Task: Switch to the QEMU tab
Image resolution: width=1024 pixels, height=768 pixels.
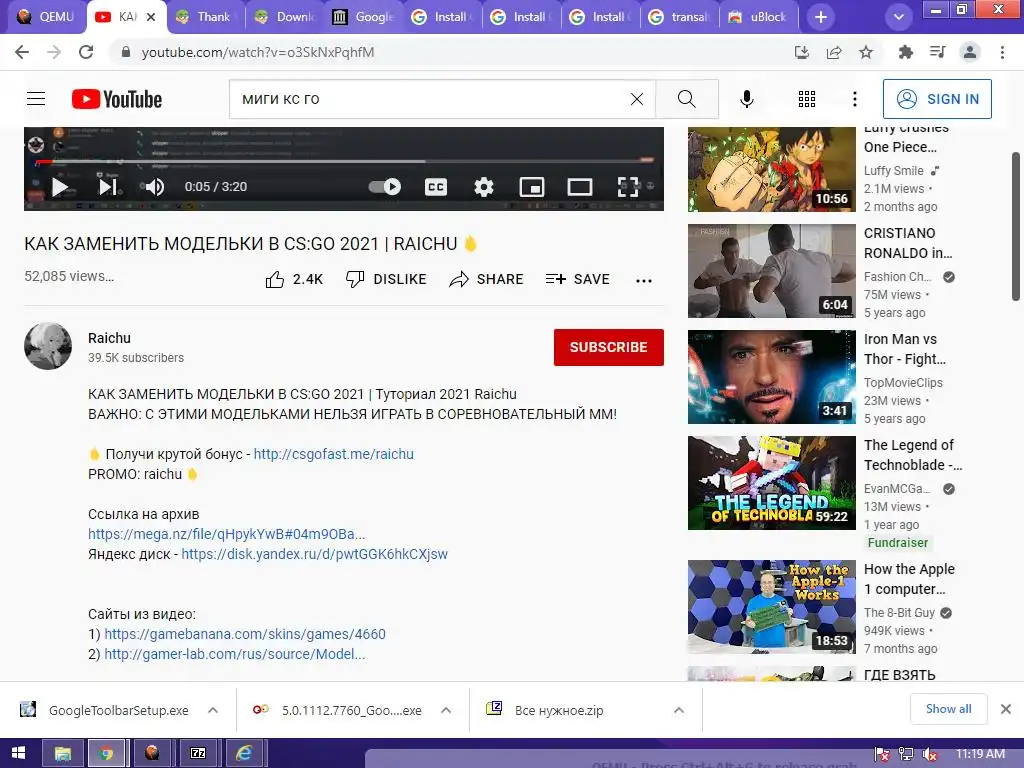Action: coord(44,17)
